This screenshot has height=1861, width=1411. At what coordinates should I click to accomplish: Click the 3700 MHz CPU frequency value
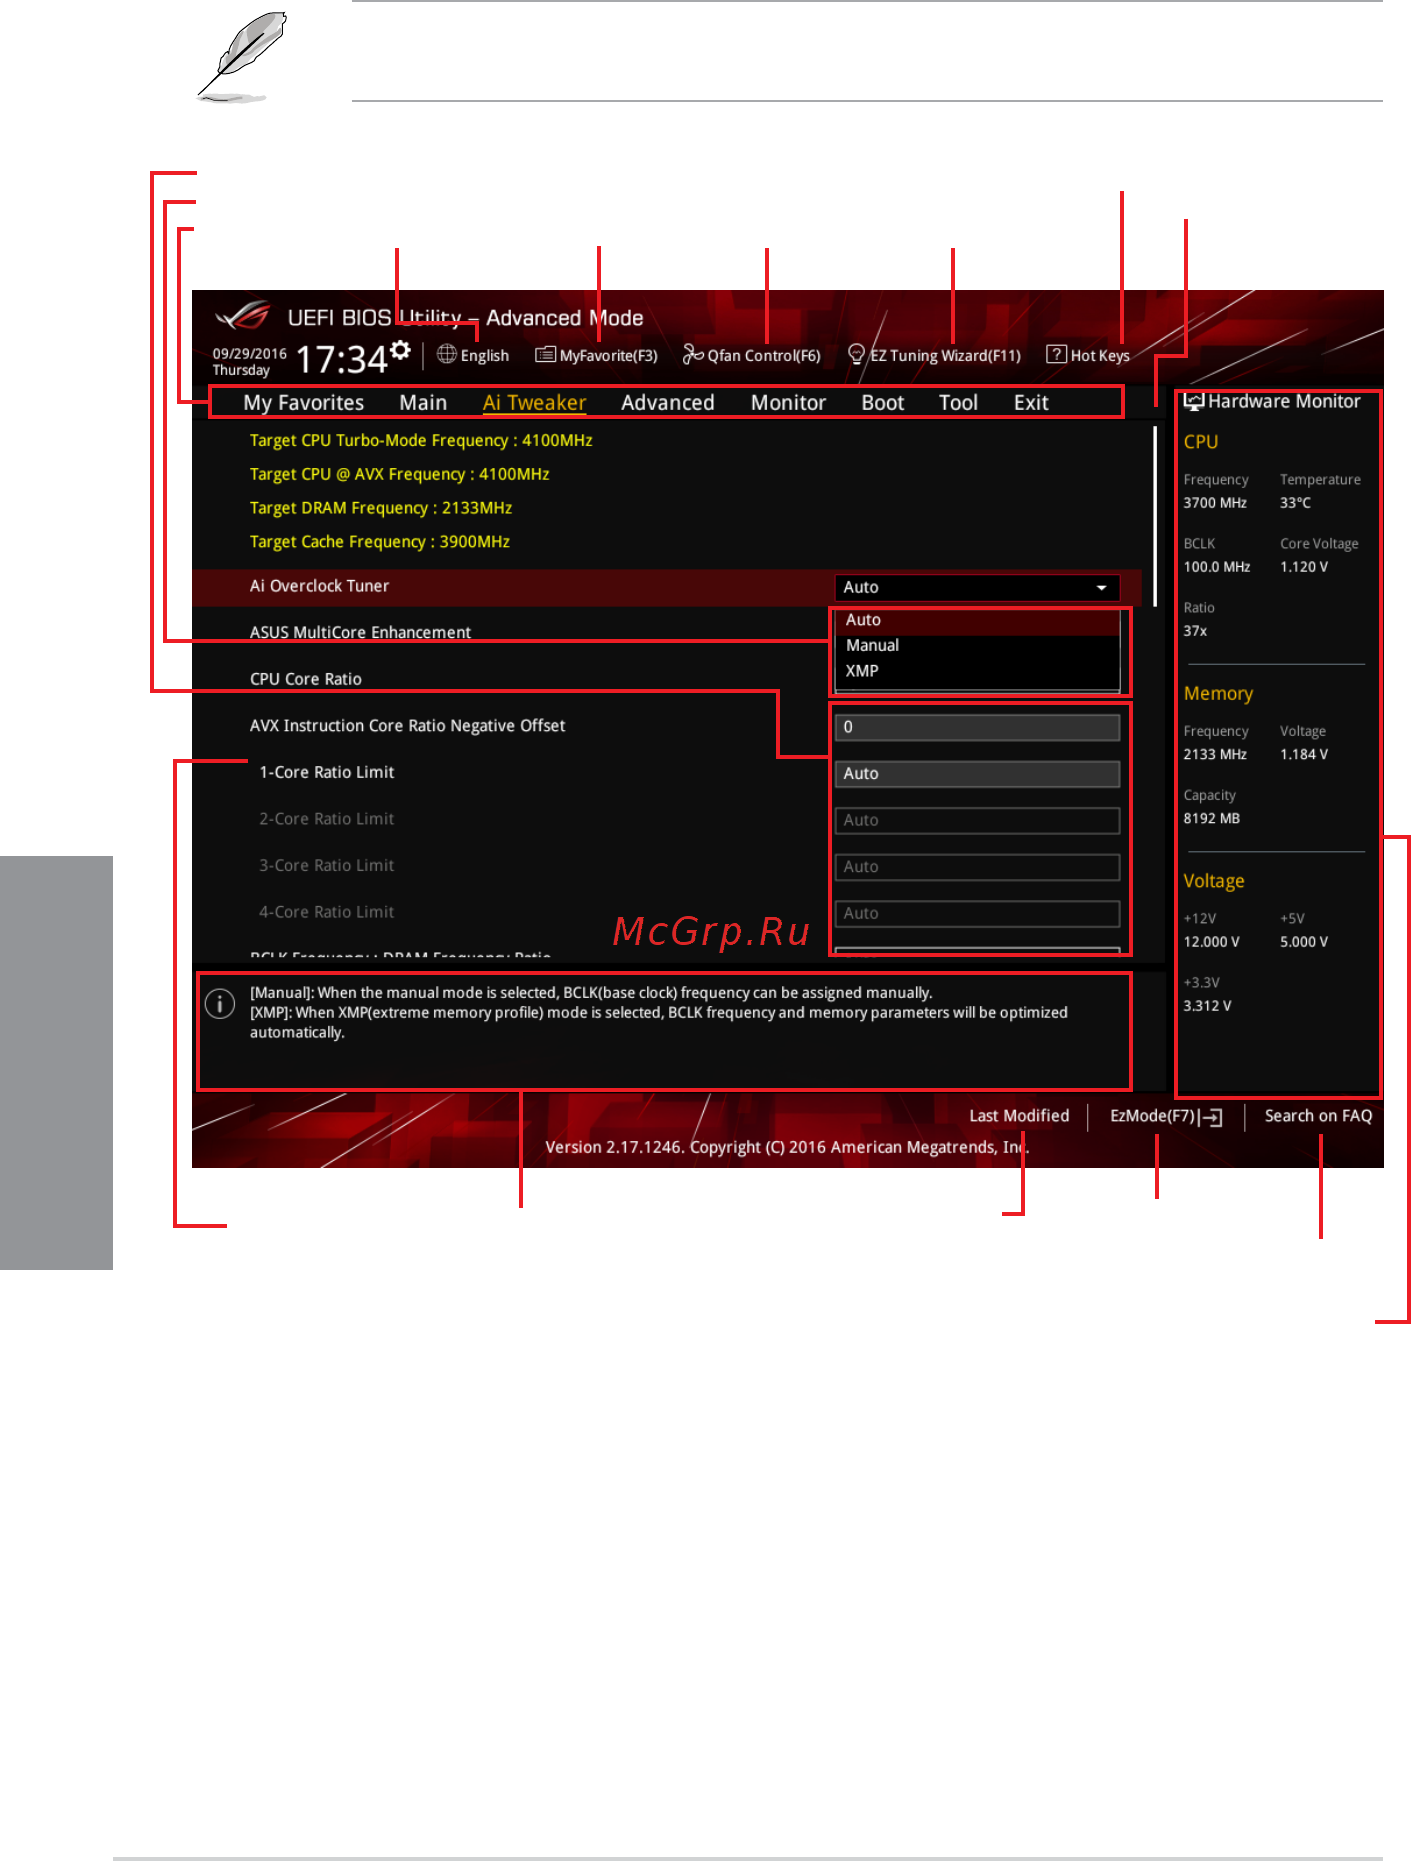pyautogui.click(x=1215, y=503)
